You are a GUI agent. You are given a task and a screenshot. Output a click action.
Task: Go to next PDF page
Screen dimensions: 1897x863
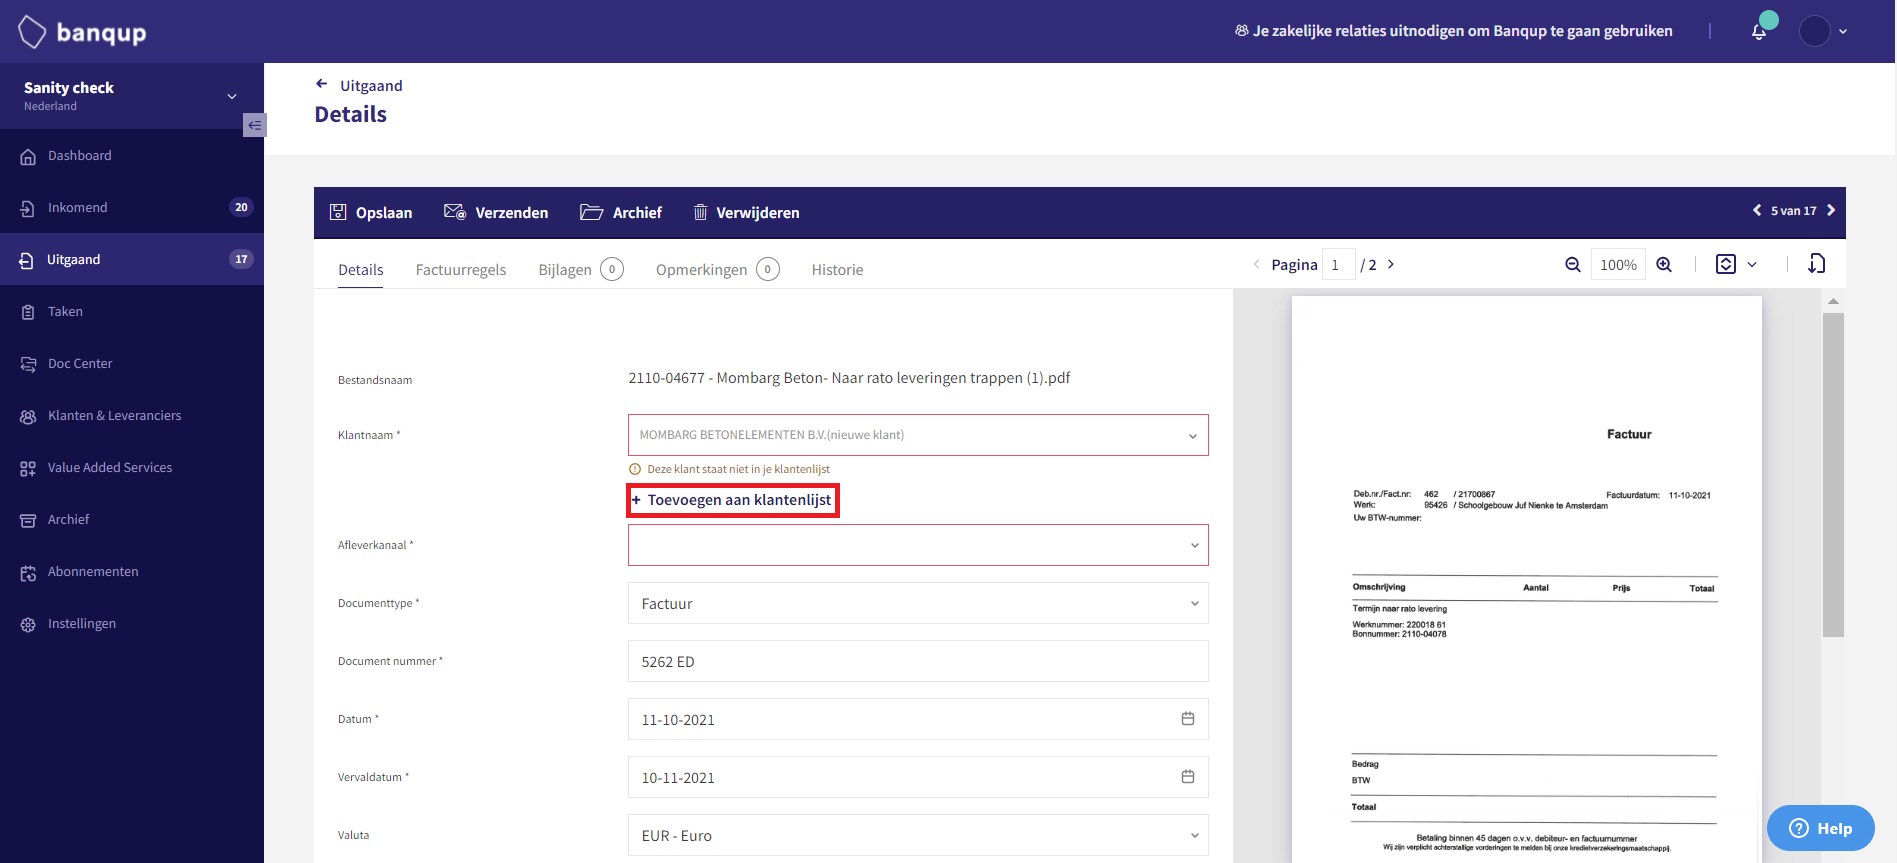1391,264
